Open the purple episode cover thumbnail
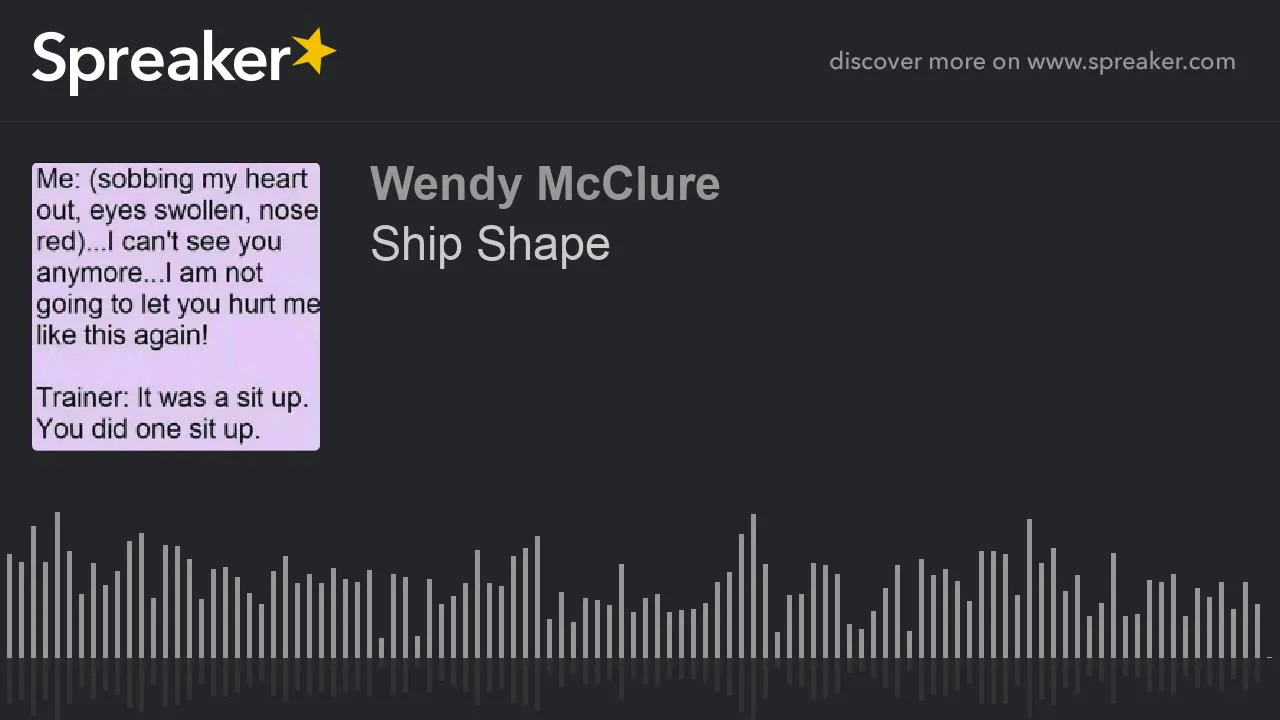 pos(176,307)
